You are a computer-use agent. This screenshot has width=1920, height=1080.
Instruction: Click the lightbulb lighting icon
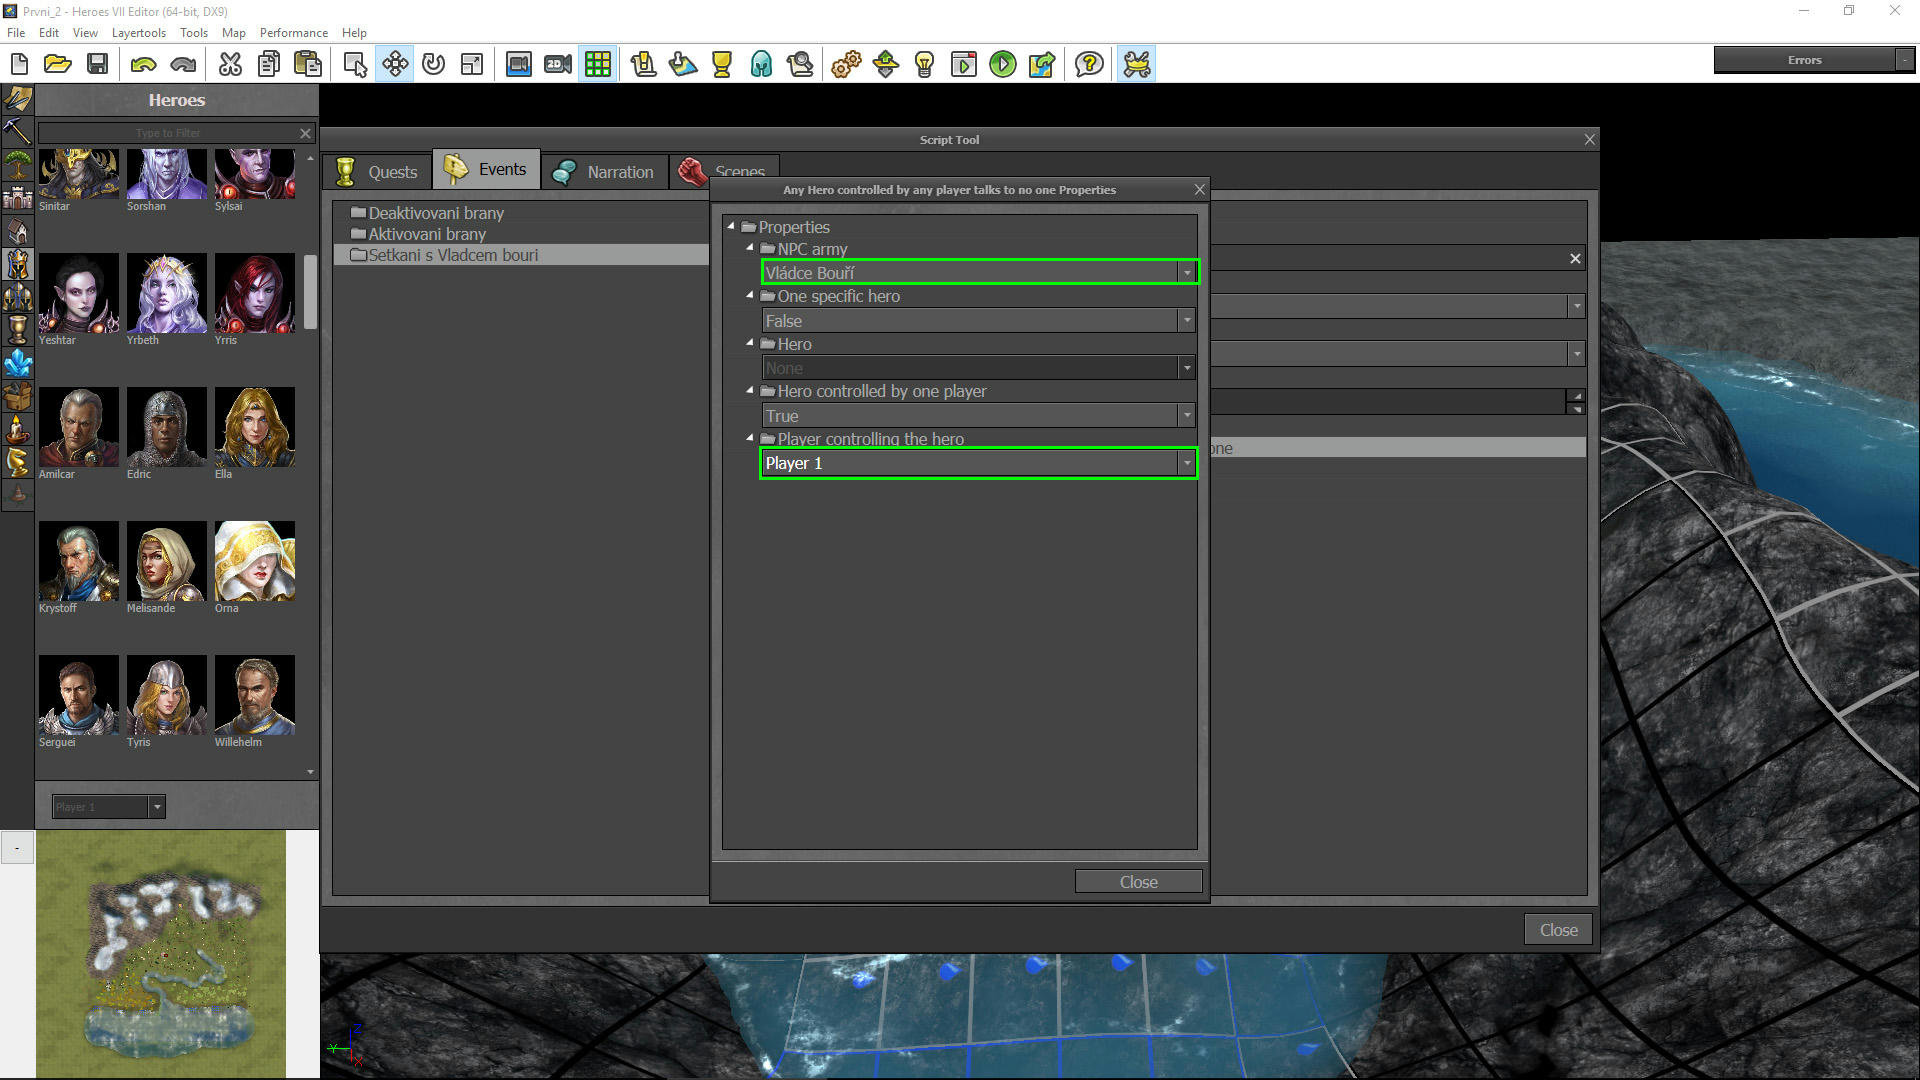[925, 65]
